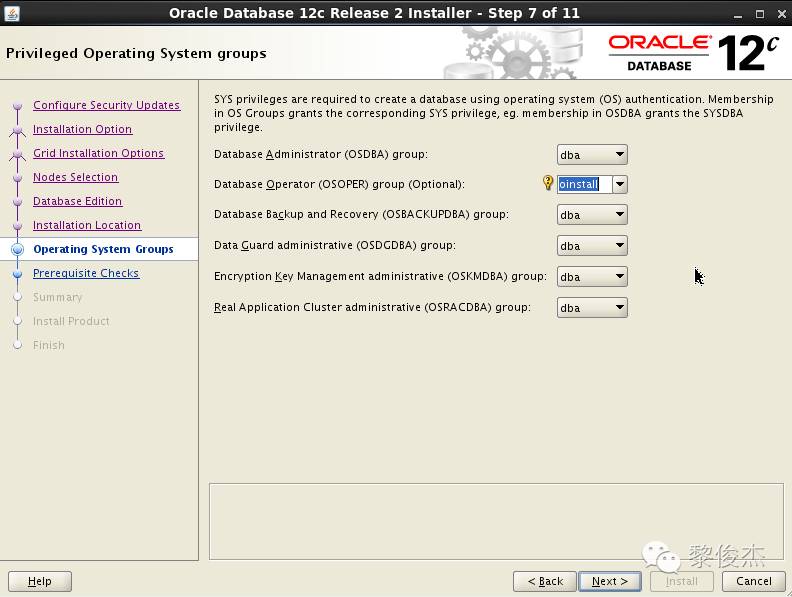
Task: Open the OSDBA group dropdown
Action: click(x=592, y=155)
